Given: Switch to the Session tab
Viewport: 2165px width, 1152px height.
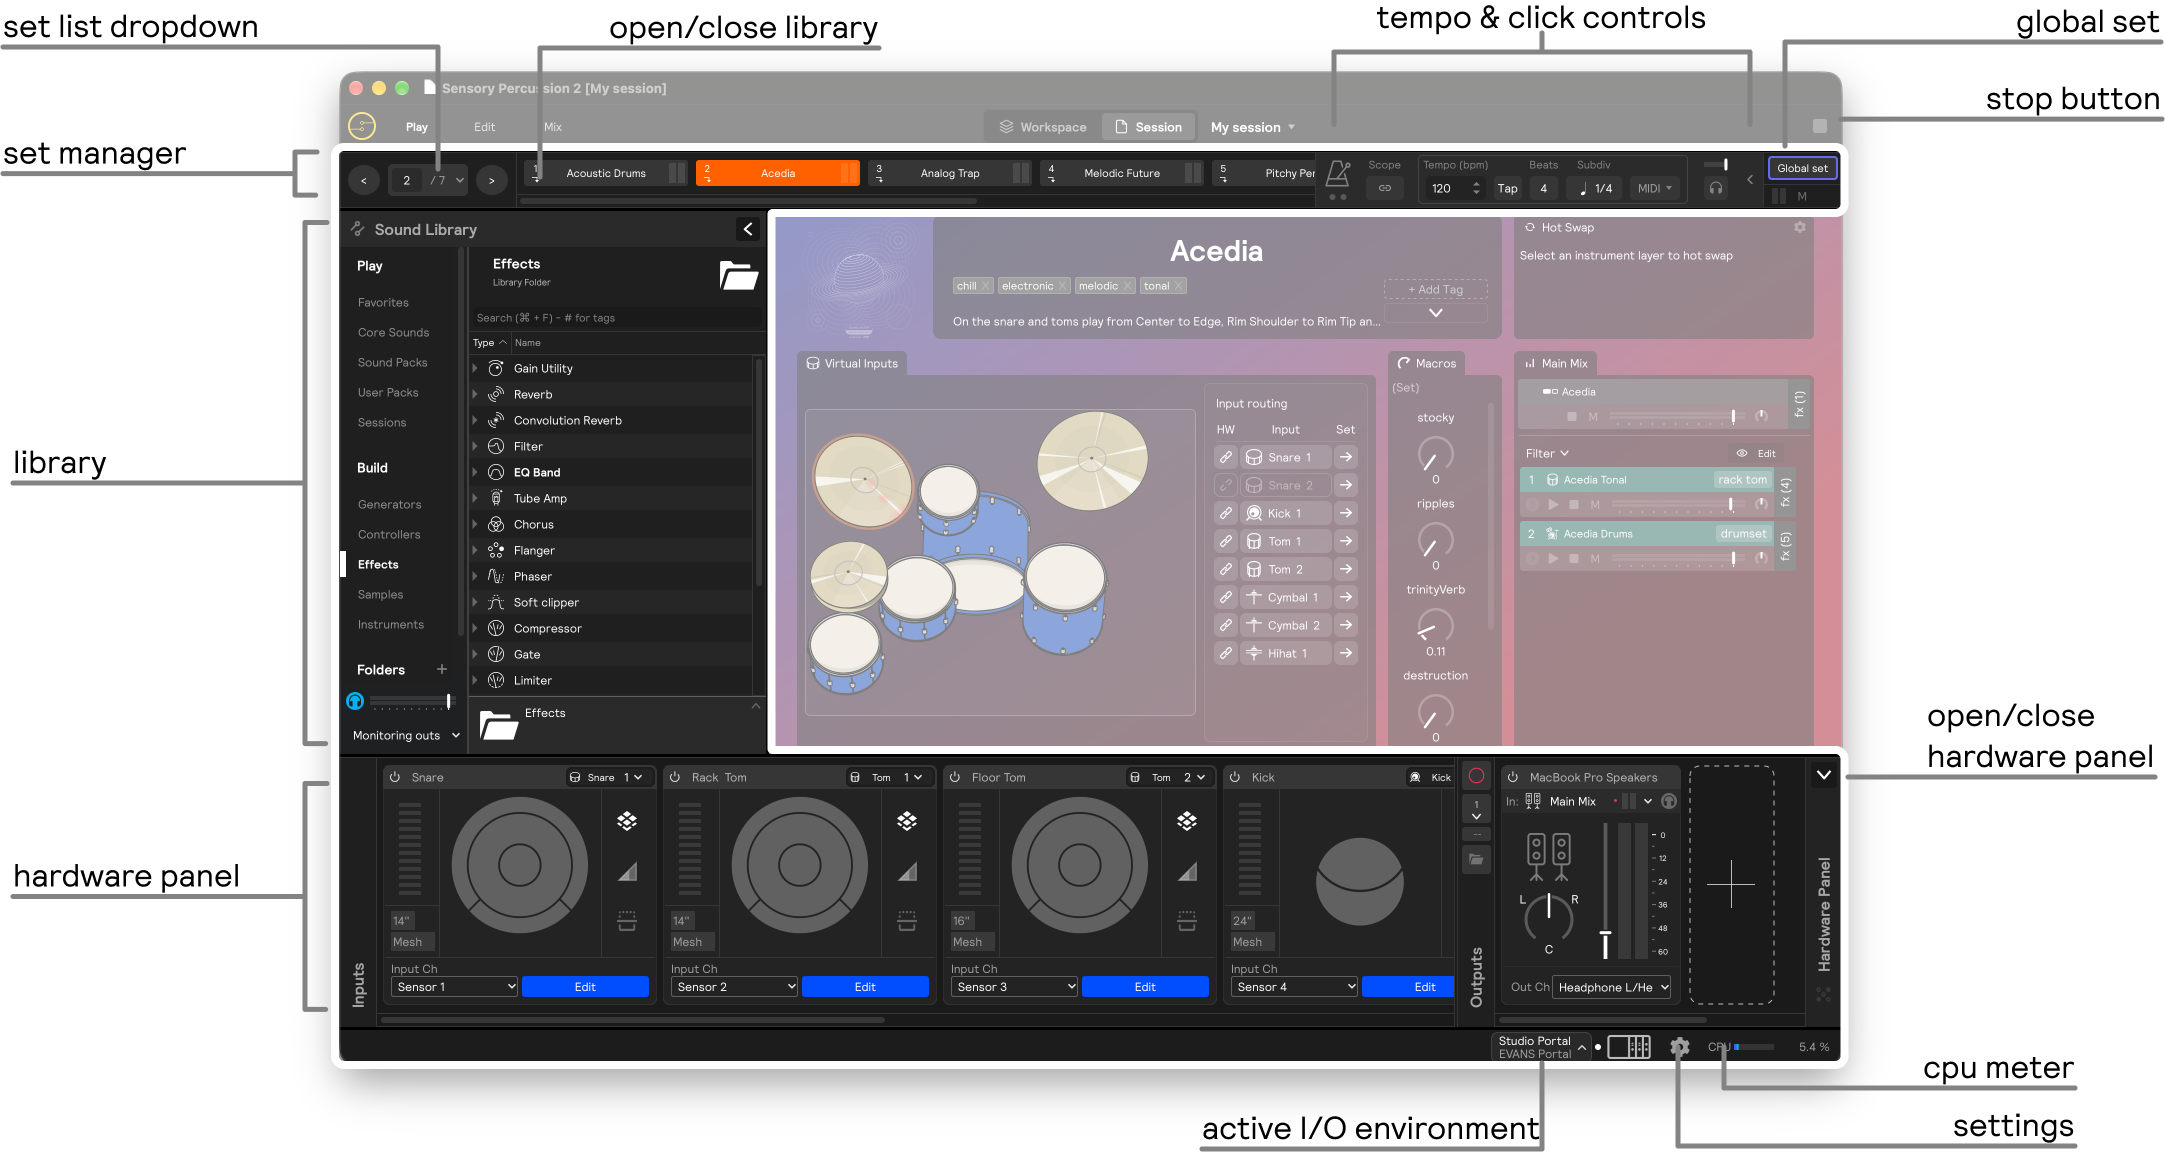Looking at the screenshot, I should pos(1149,127).
